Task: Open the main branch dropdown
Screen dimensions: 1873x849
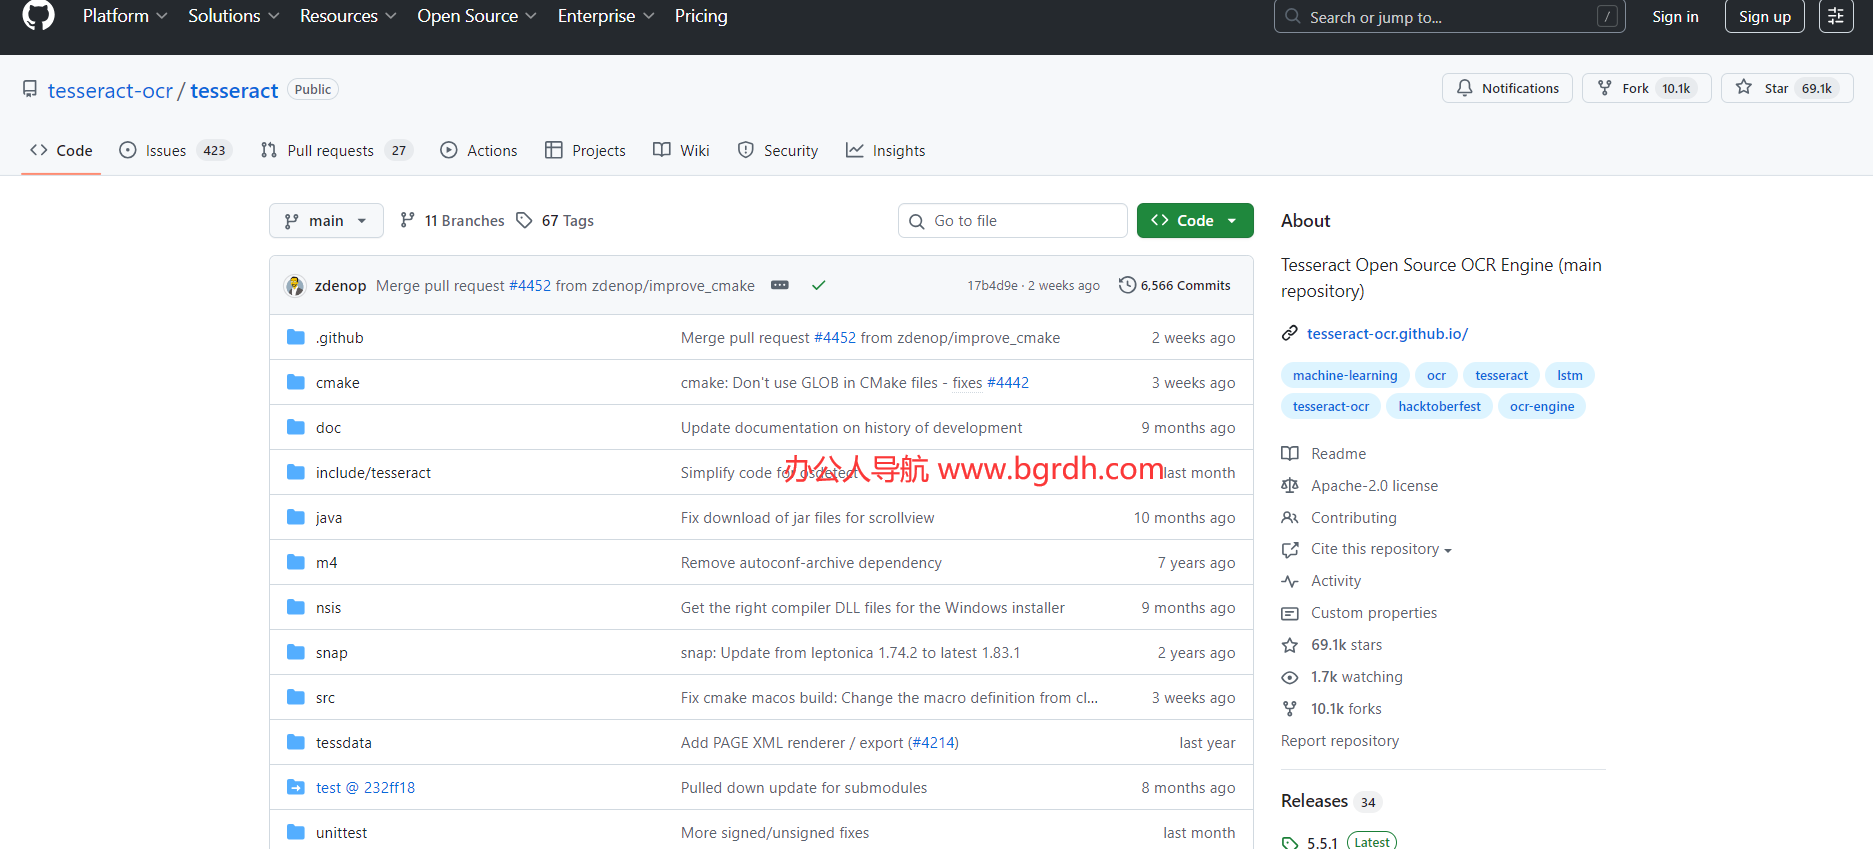Action: click(326, 221)
